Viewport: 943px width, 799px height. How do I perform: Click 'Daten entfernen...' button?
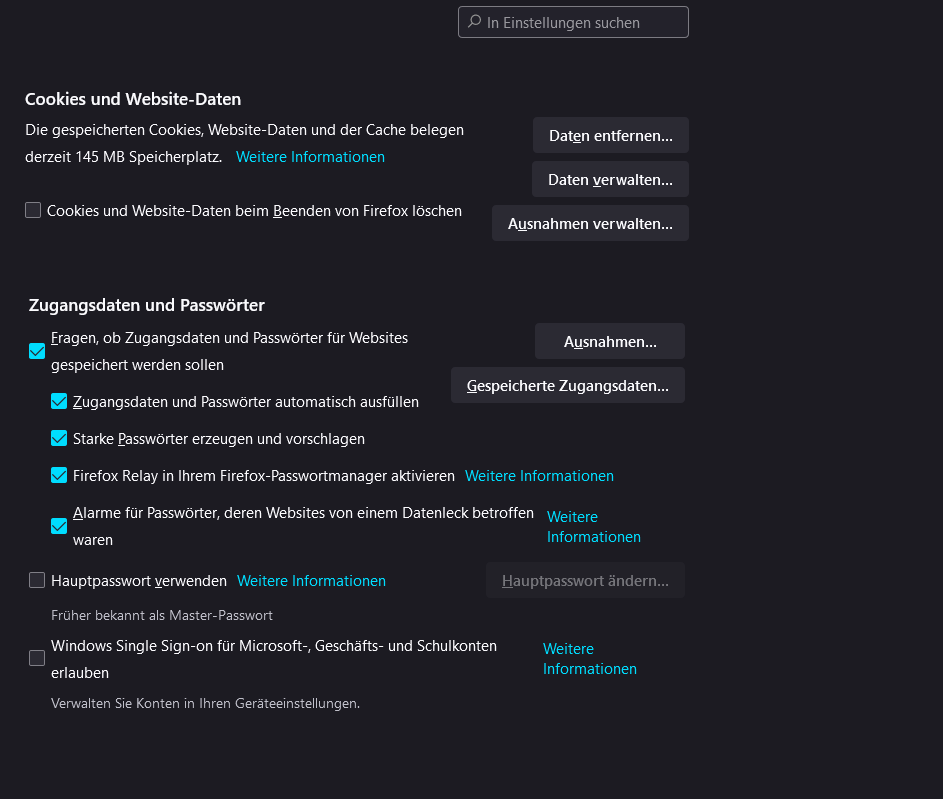tap(610, 135)
